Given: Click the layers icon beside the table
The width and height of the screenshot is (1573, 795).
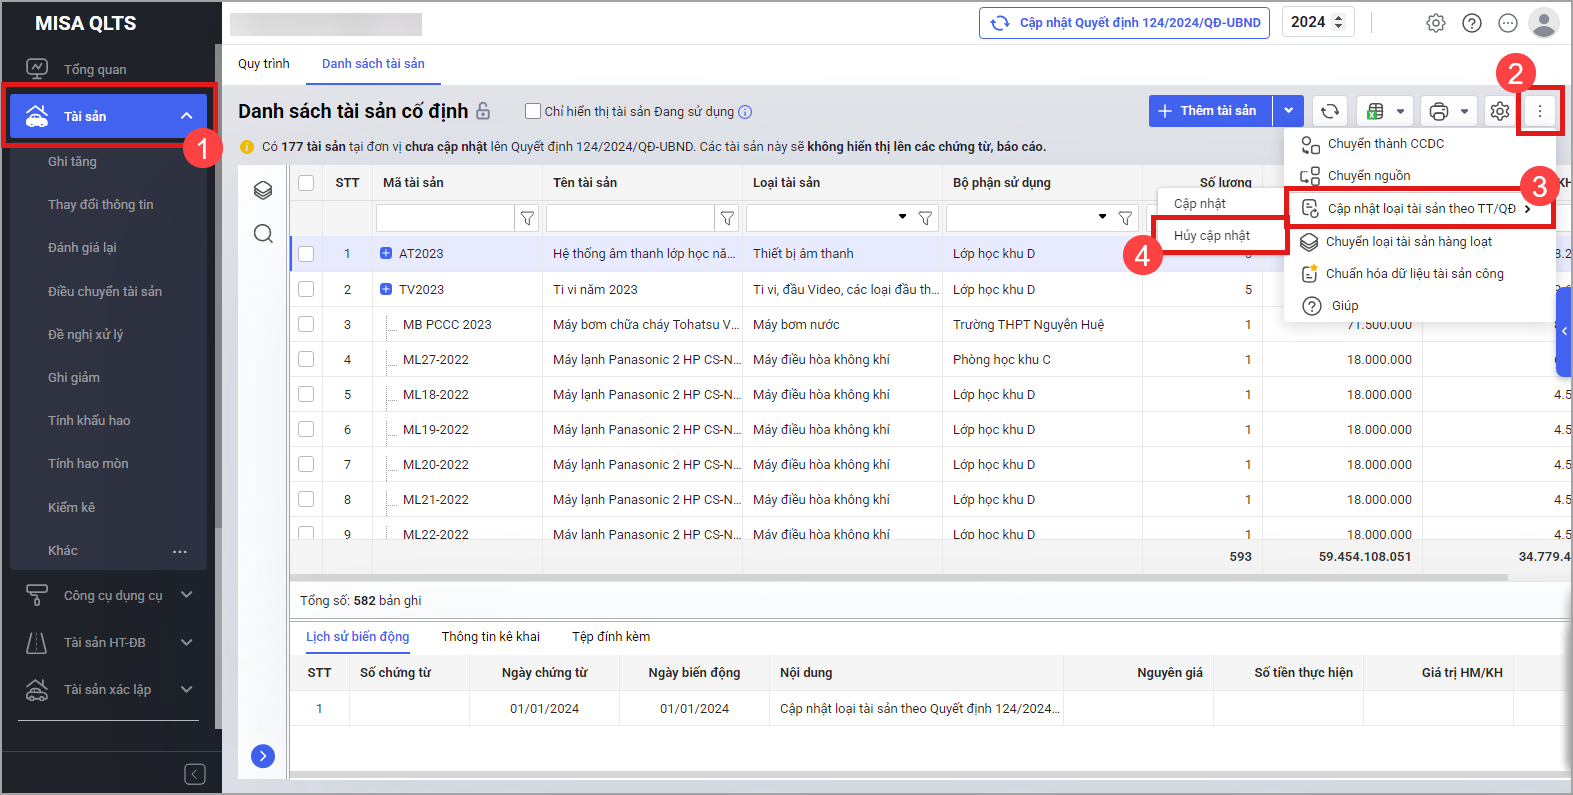Looking at the screenshot, I should coord(263,190).
